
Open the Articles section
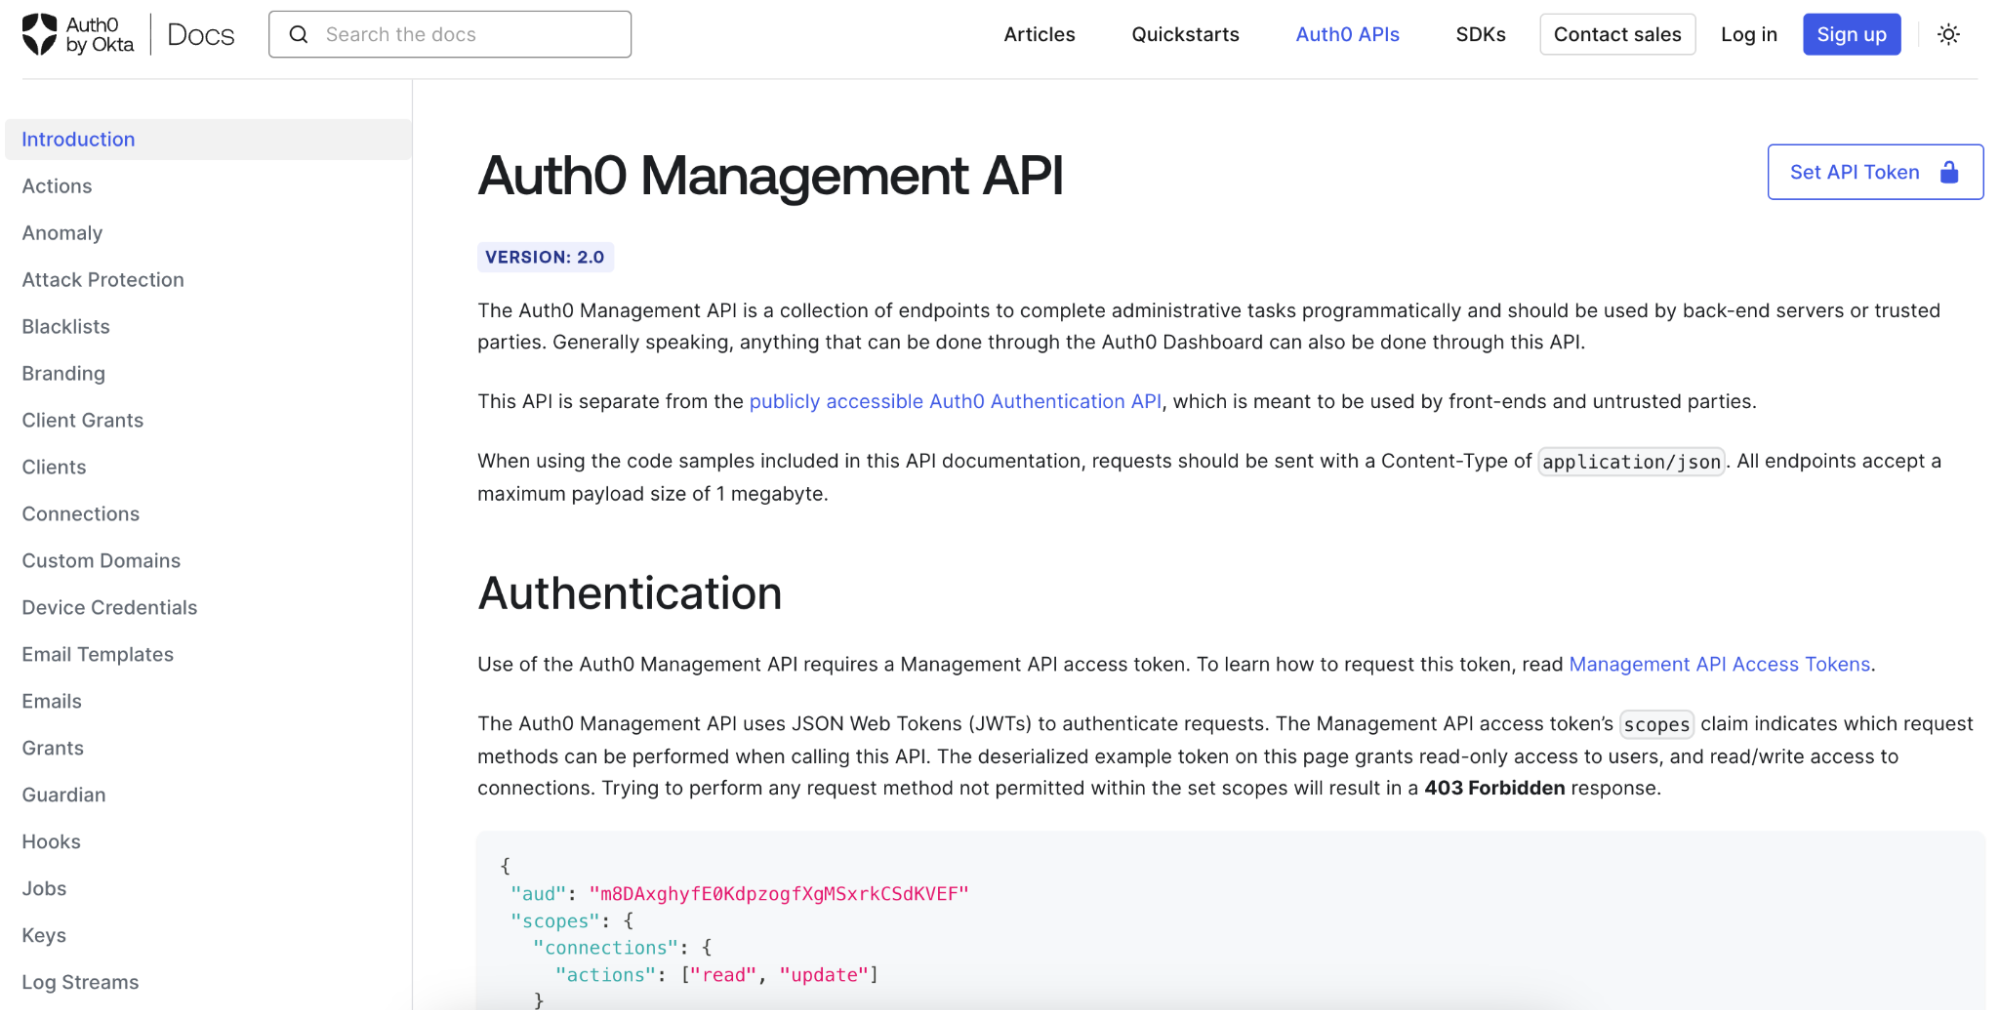coord(1038,33)
